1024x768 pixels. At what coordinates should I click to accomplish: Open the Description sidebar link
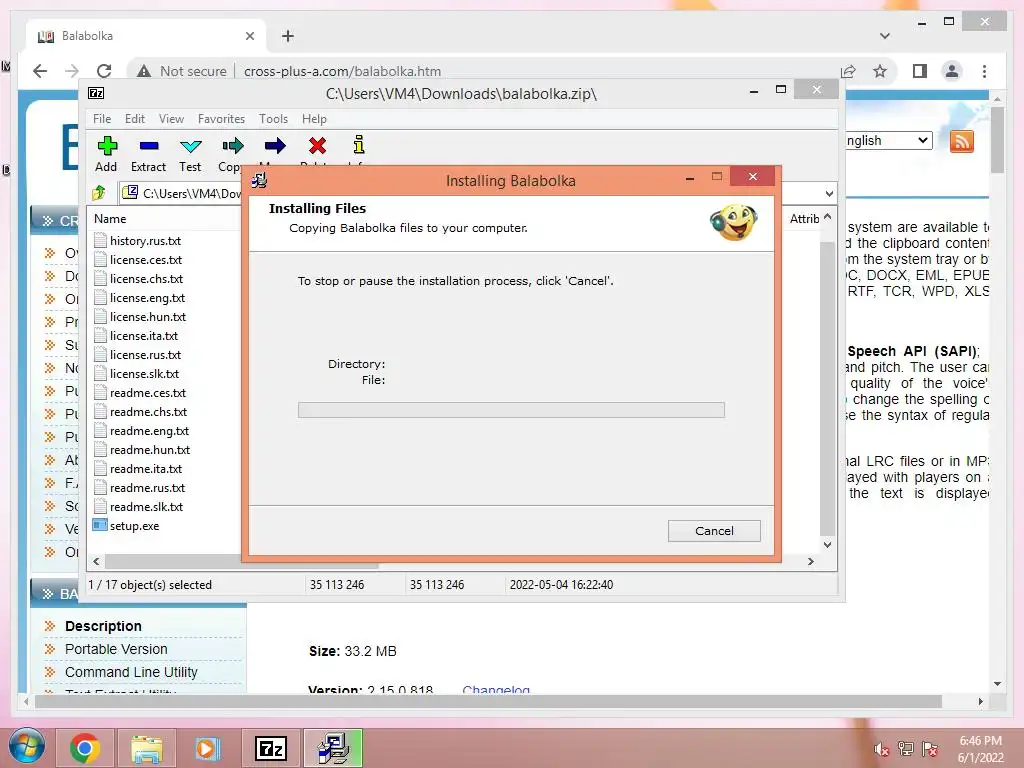point(103,626)
